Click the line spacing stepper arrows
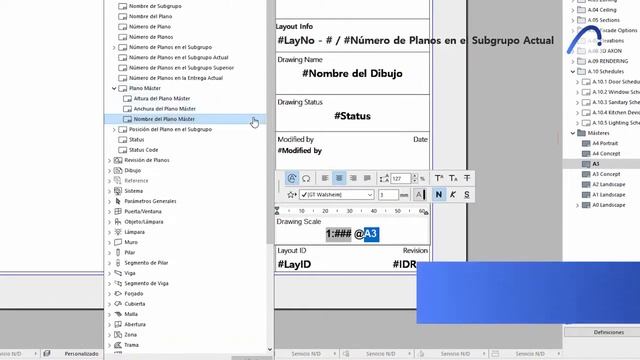Viewport: 640px width, 360px height. pos(415,178)
